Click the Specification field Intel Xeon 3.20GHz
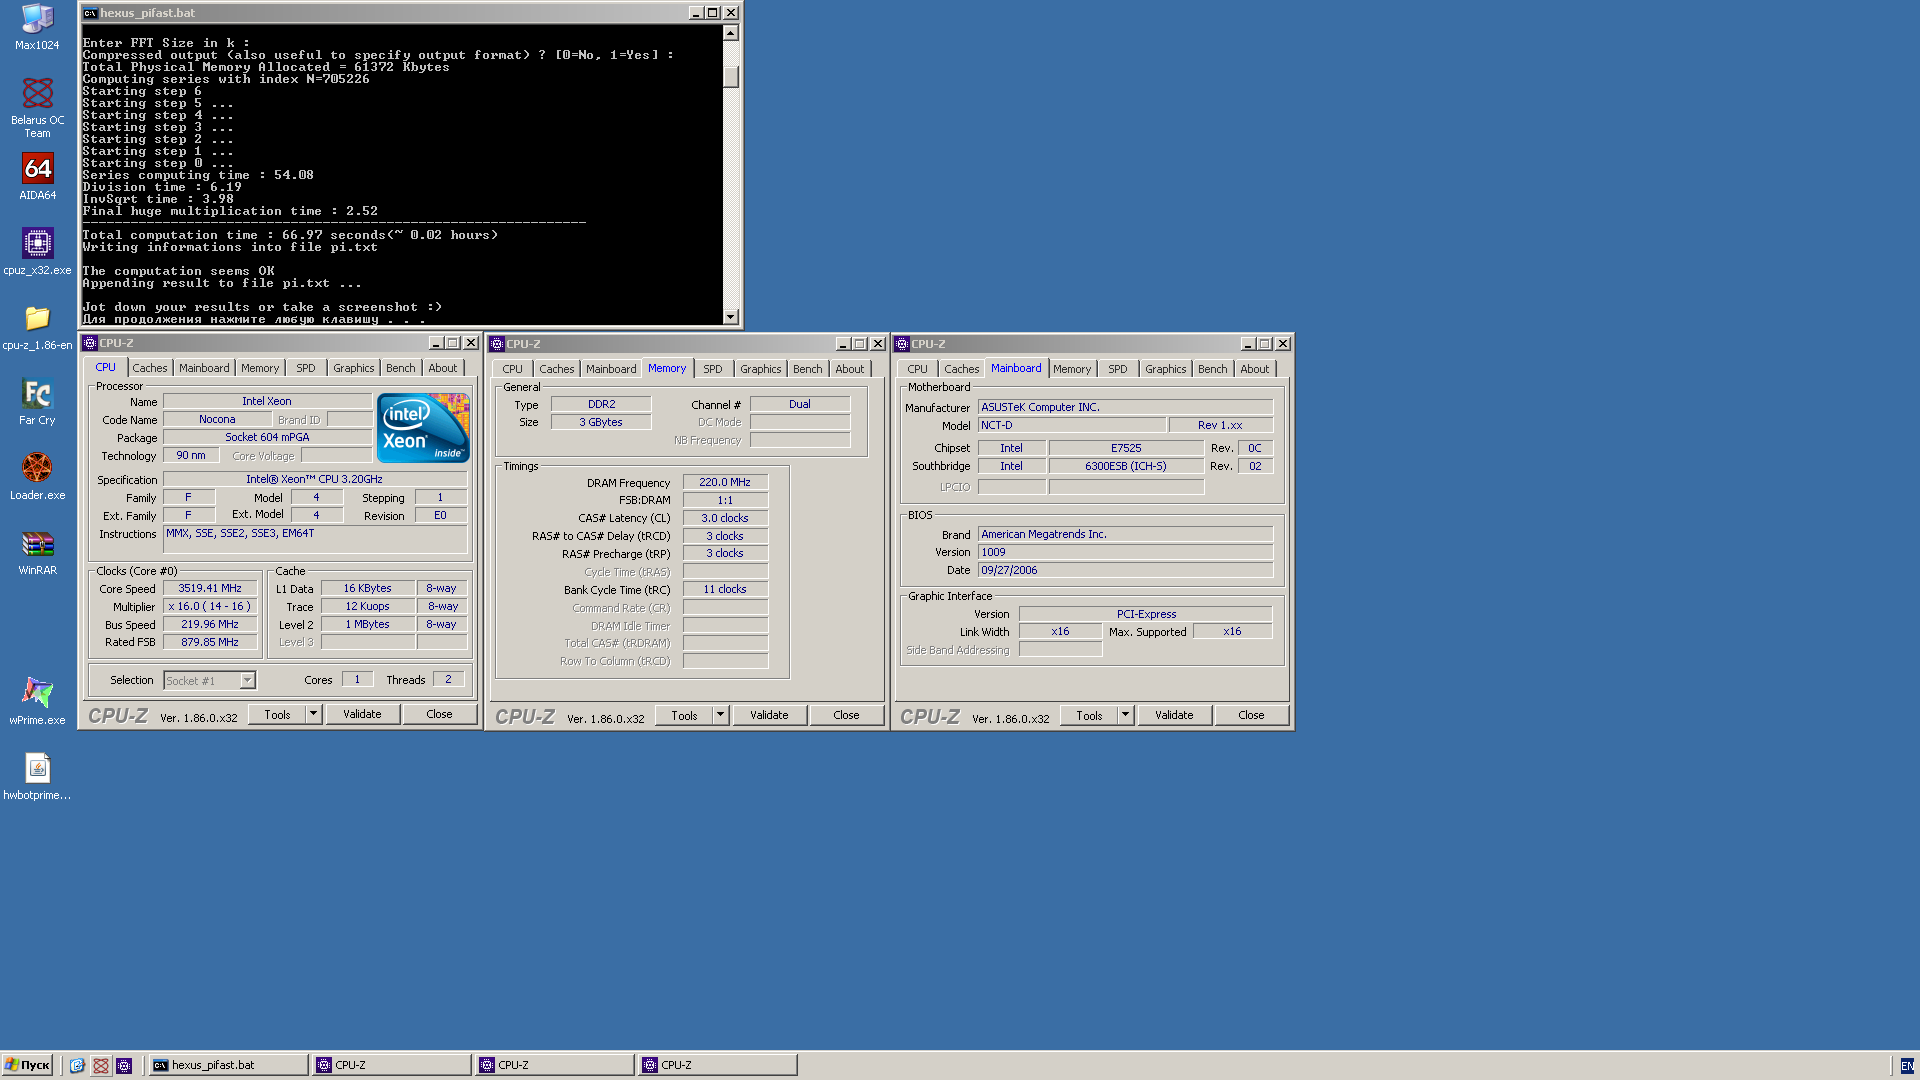This screenshot has width=1920, height=1080. point(315,479)
